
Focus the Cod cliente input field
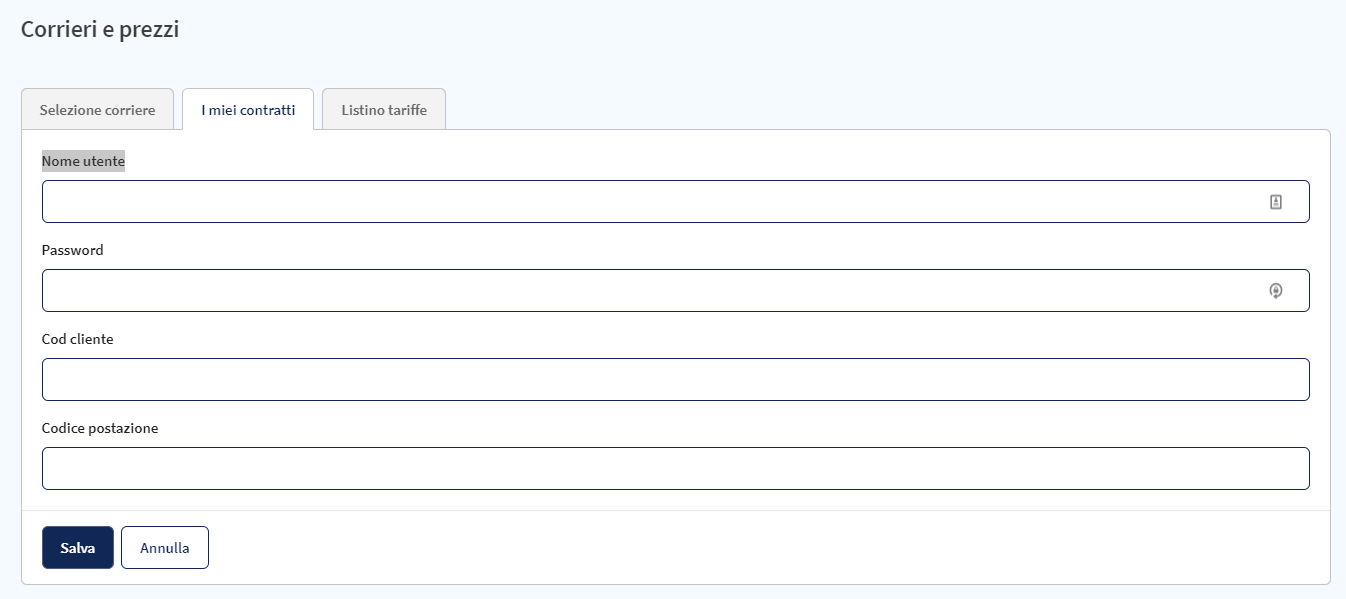(x=676, y=380)
